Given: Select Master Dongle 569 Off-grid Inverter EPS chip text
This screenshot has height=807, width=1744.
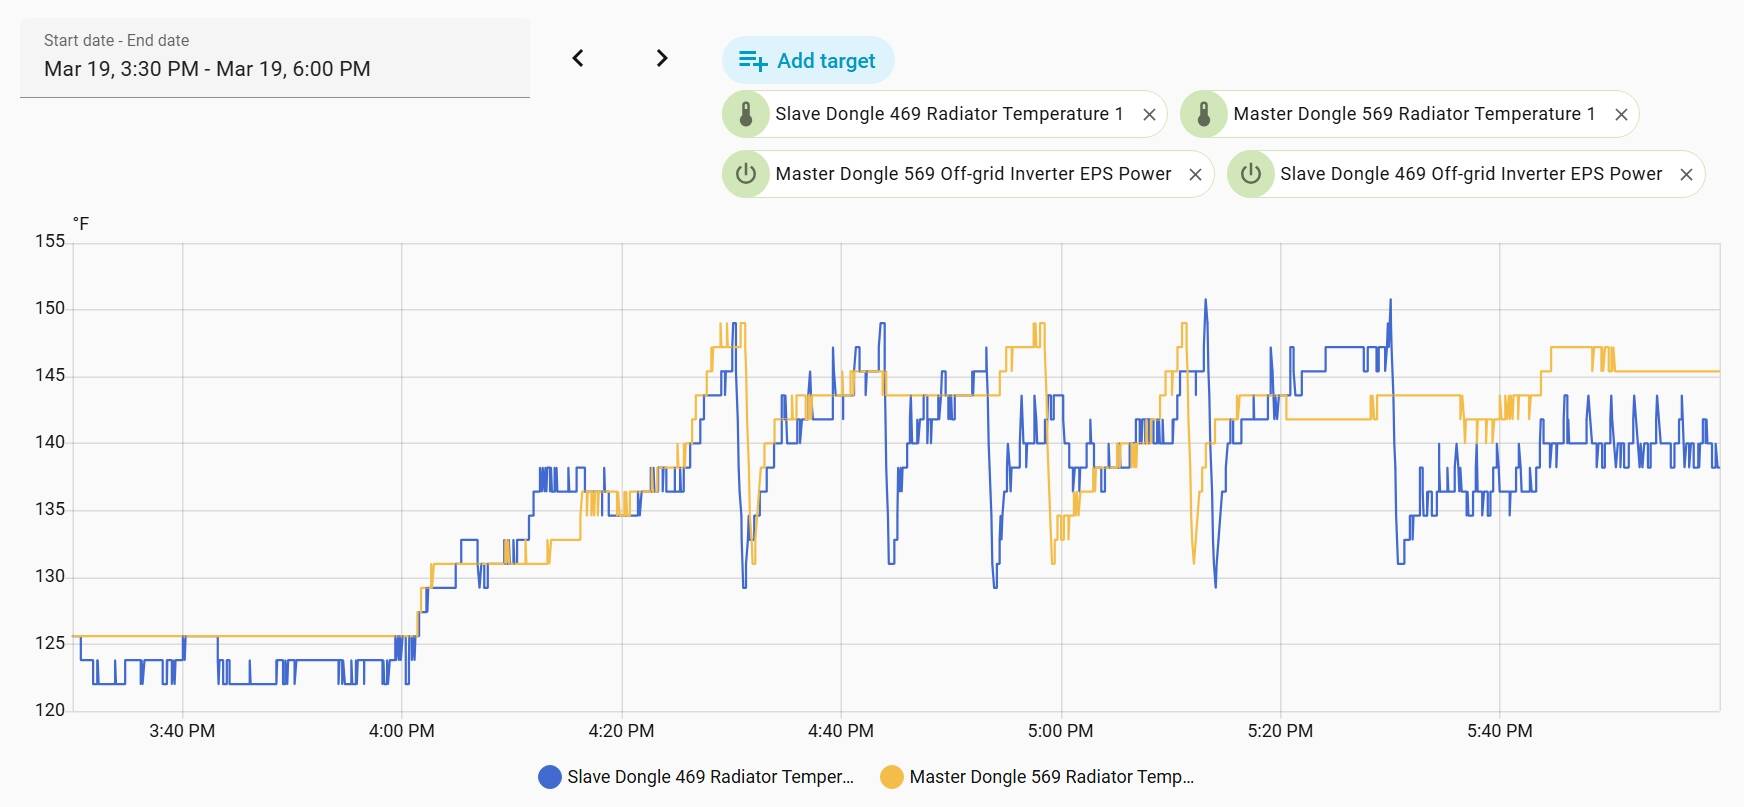Looking at the screenshot, I should pos(973,174).
